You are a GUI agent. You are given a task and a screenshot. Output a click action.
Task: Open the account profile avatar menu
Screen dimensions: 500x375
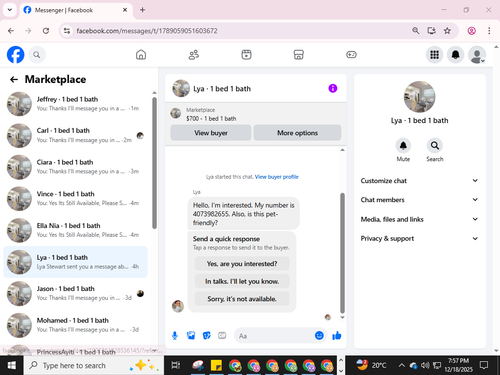point(477,55)
